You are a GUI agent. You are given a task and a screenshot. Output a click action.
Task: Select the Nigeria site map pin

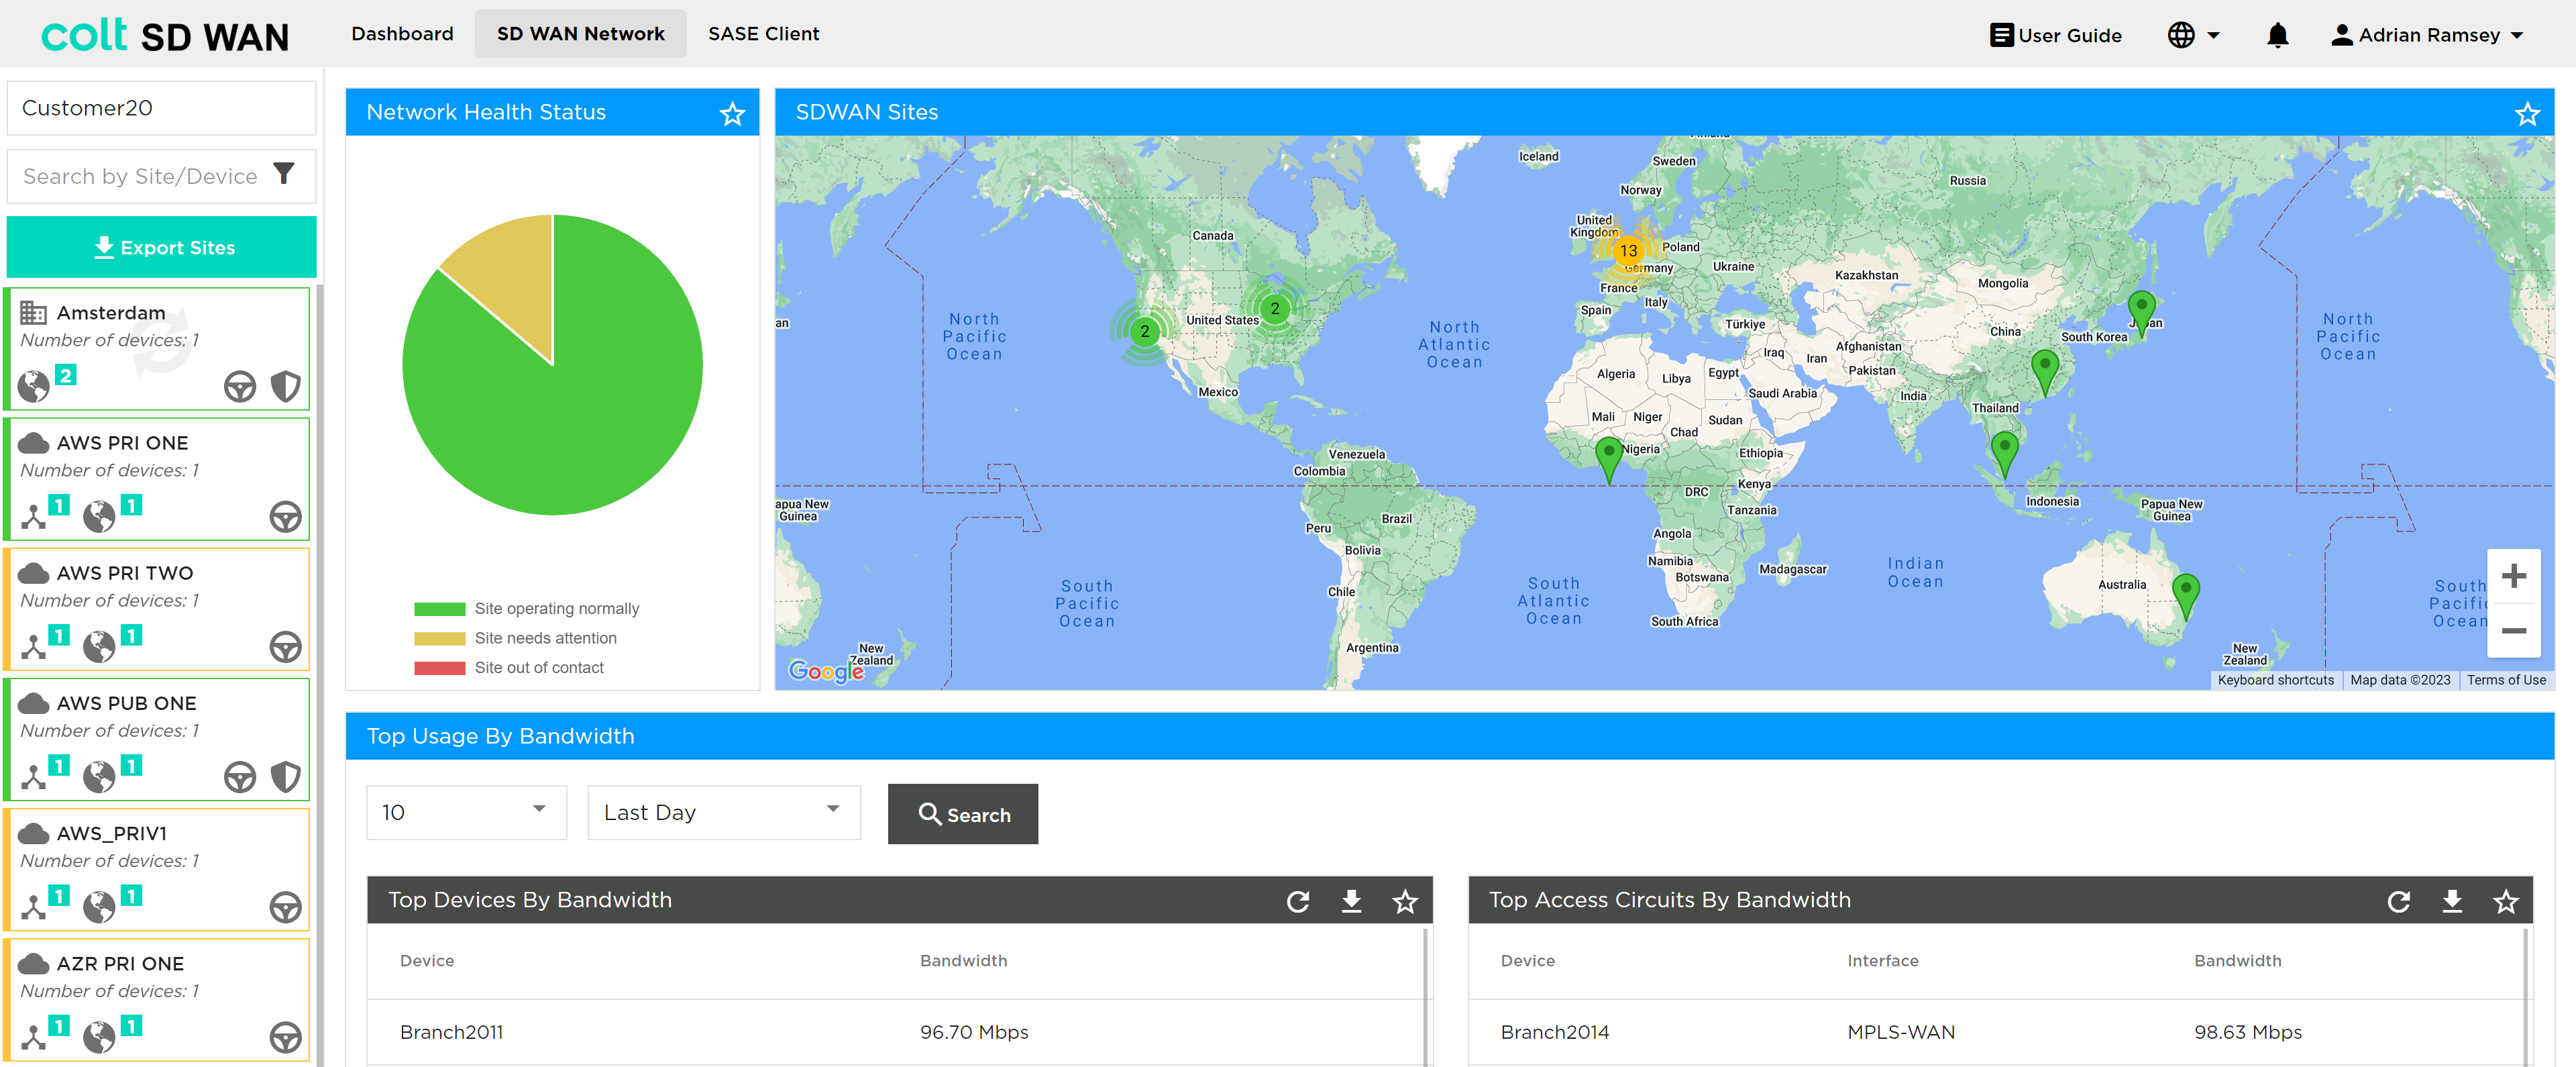(1608, 460)
